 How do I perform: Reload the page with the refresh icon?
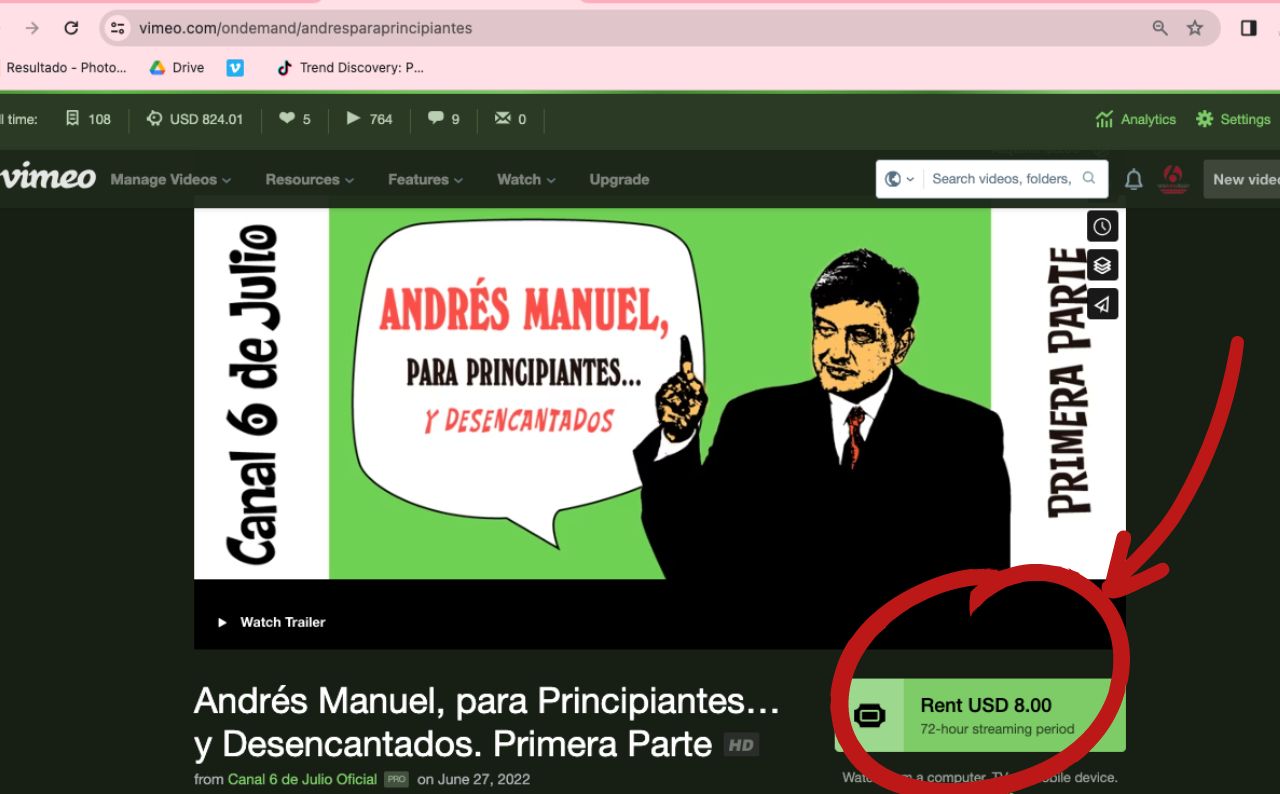[x=71, y=28]
